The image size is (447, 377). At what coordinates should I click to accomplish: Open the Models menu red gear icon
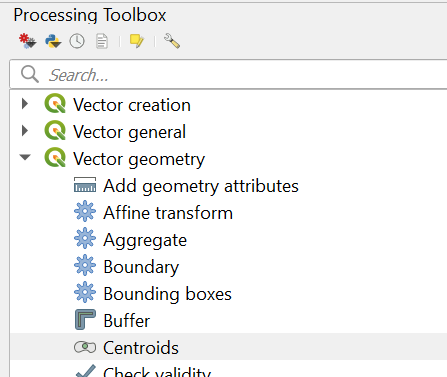[27, 41]
